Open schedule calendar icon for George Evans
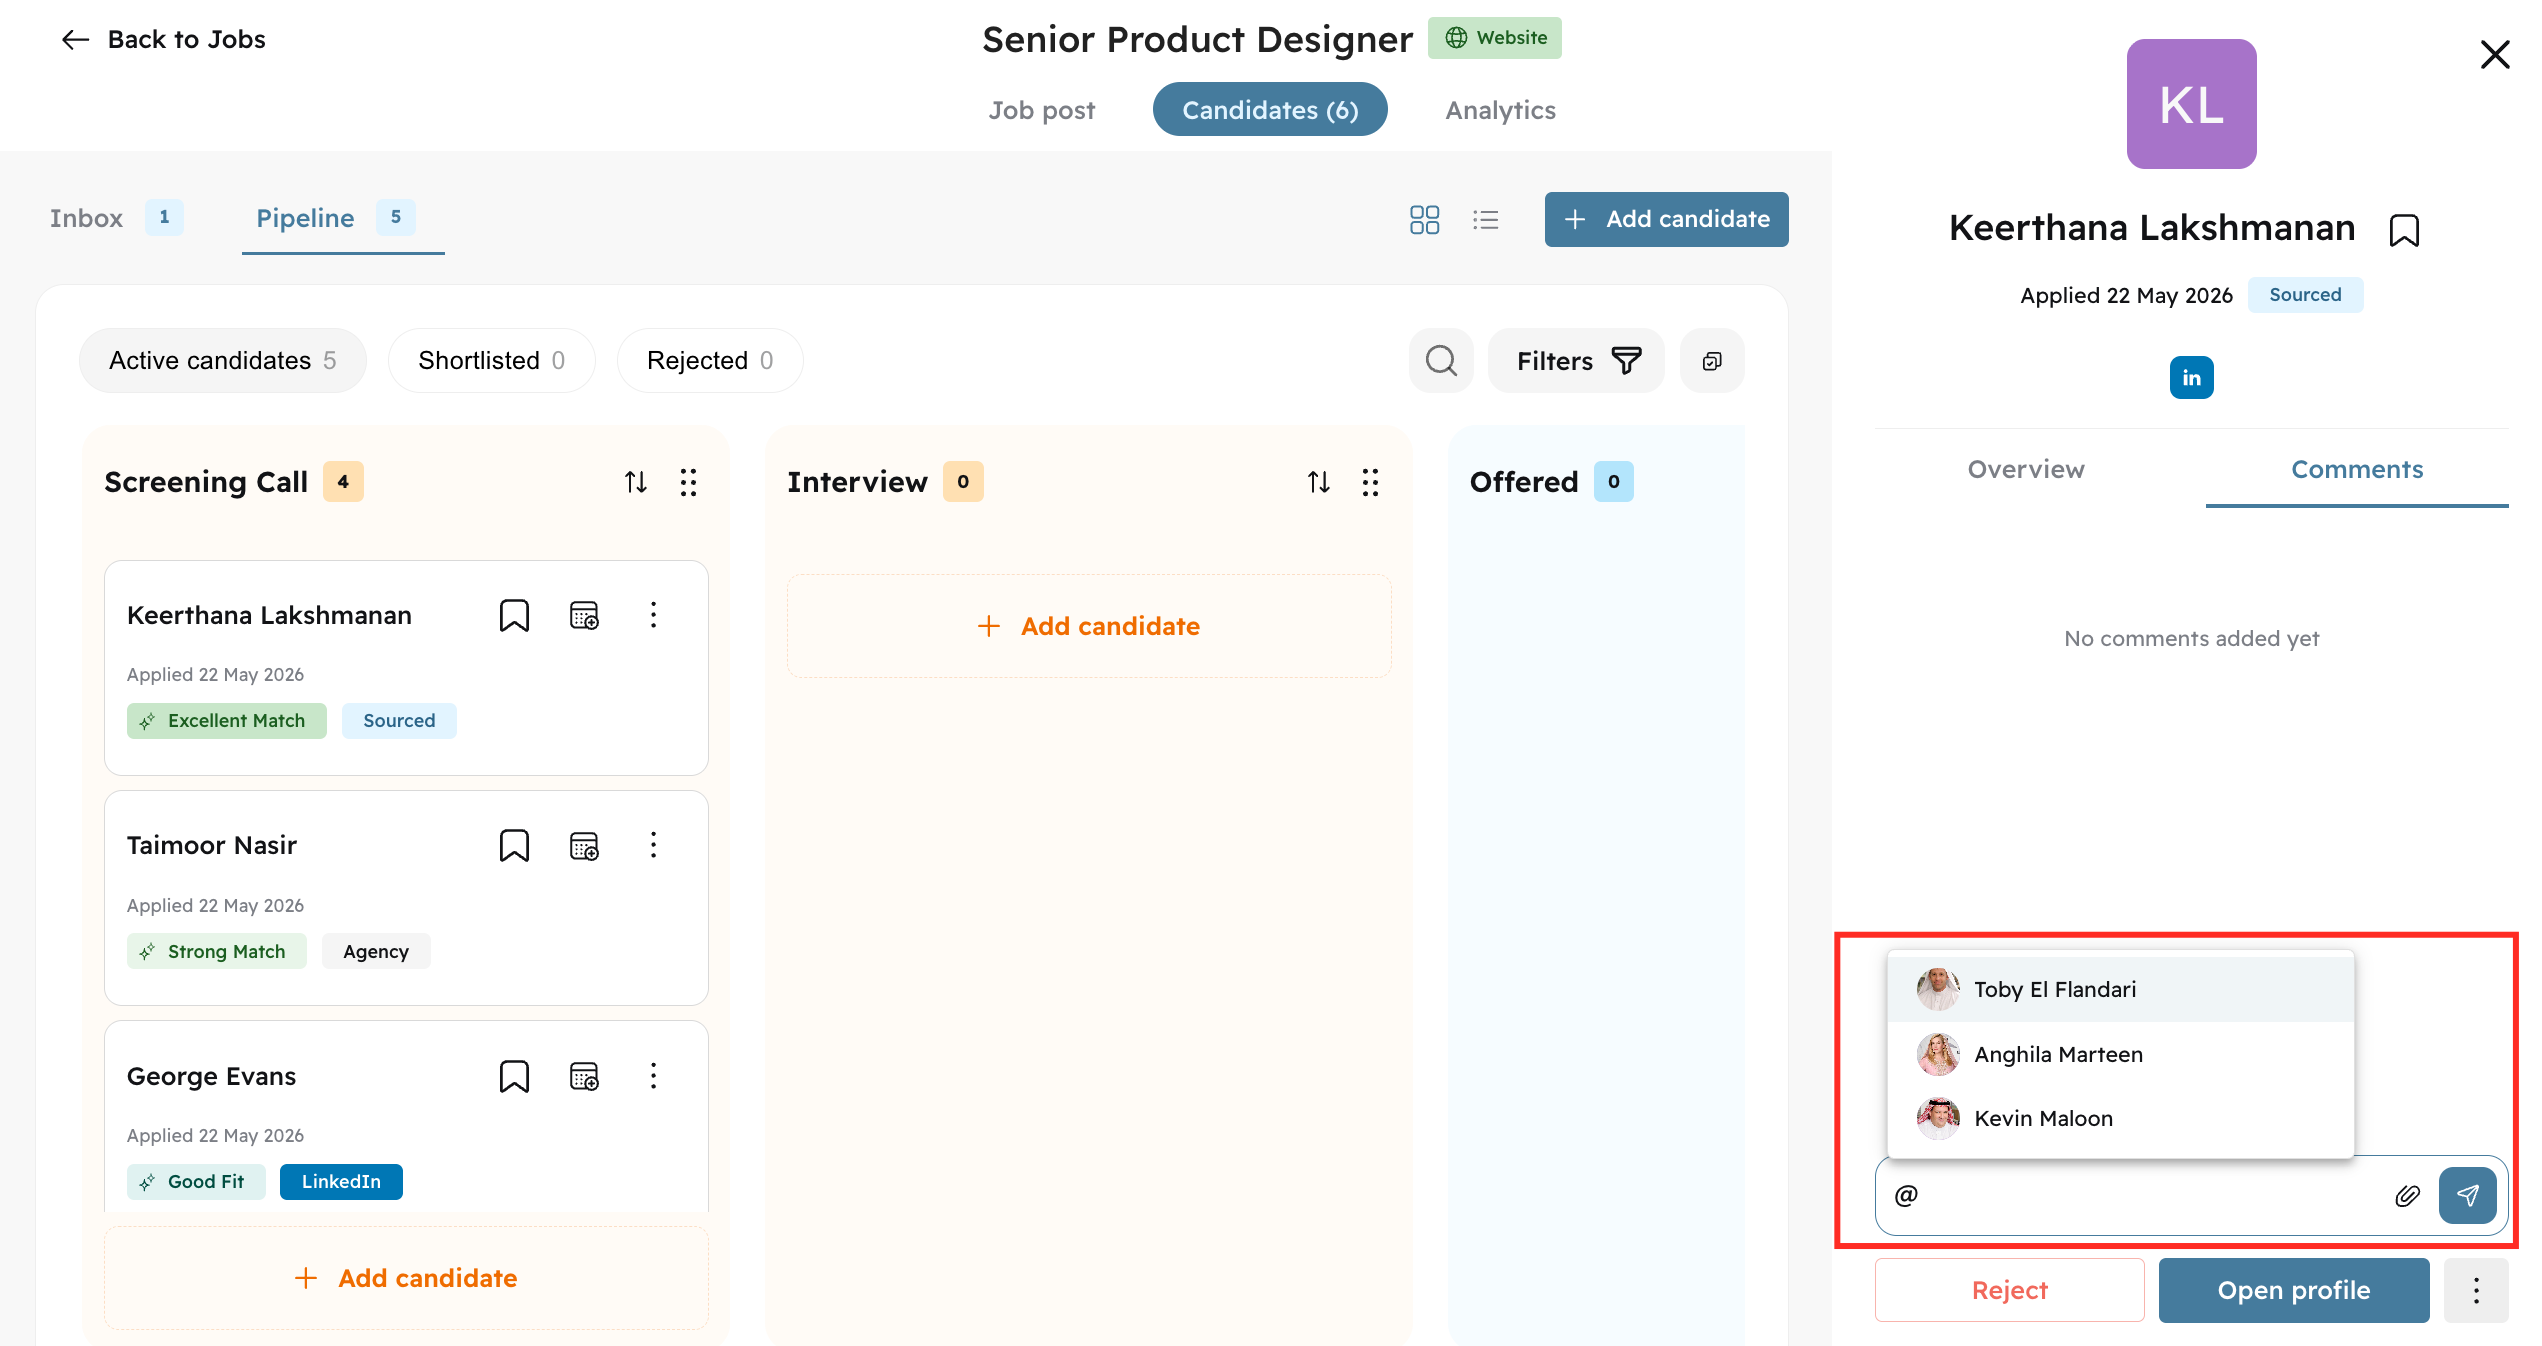Image resolution: width=2542 pixels, height=1346 pixels. [x=584, y=1077]
